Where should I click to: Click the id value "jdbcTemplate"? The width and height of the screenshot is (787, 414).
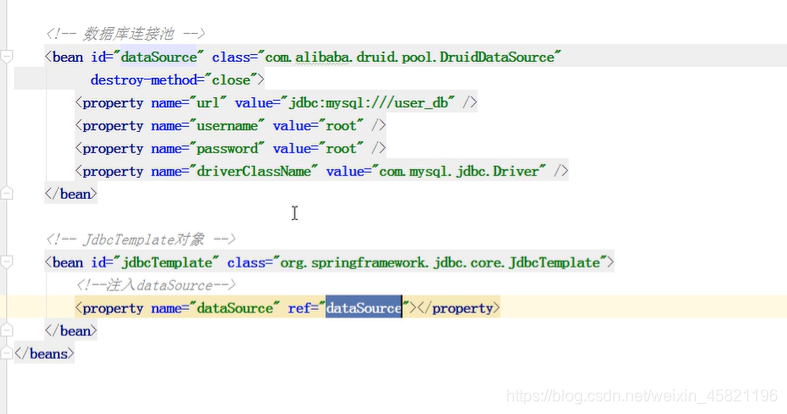[x=167, y=262]
